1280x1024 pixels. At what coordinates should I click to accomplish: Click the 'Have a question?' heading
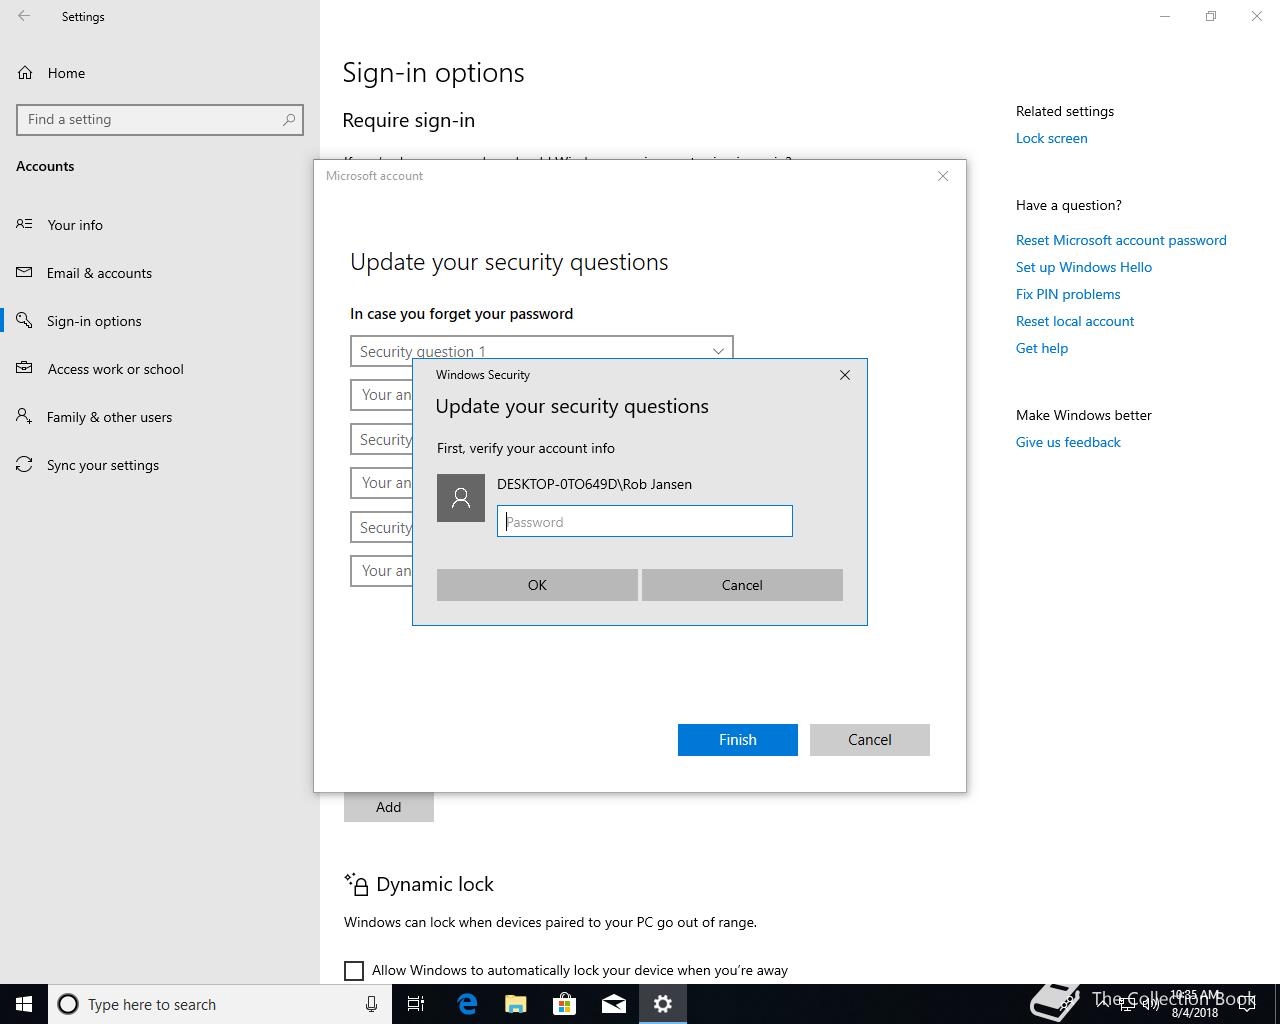(x=1069, y=205)
